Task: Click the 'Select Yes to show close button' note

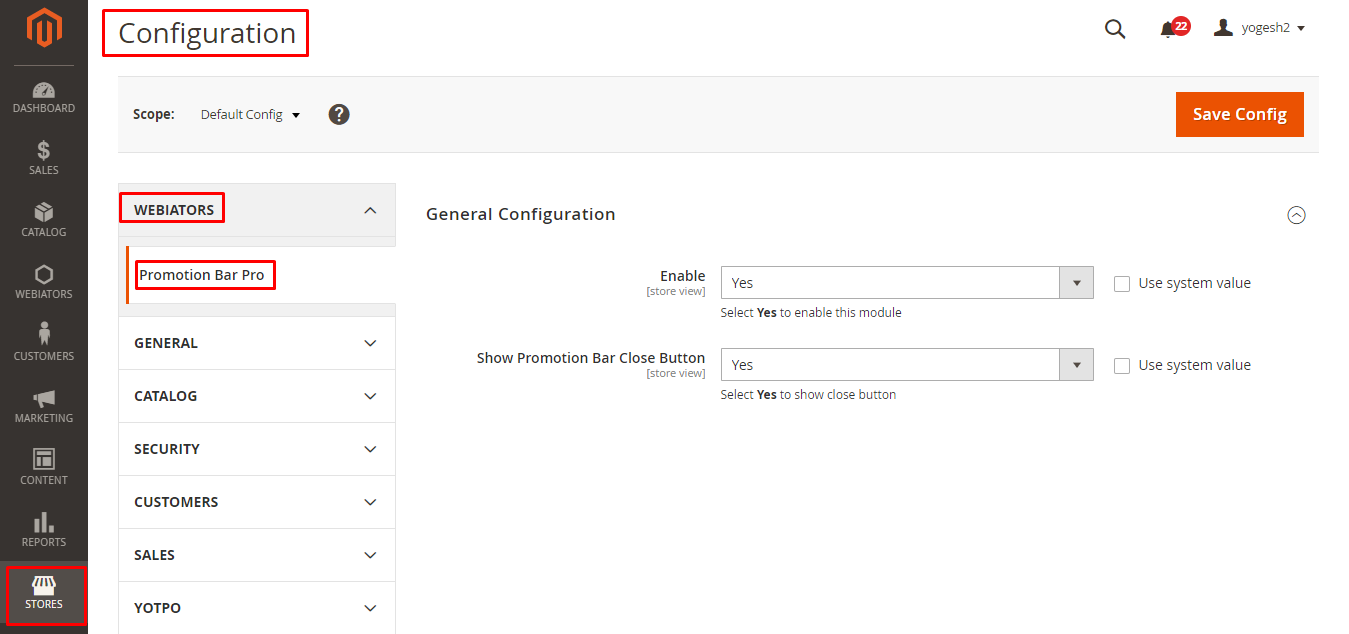Action: click(x=808, y=394)
